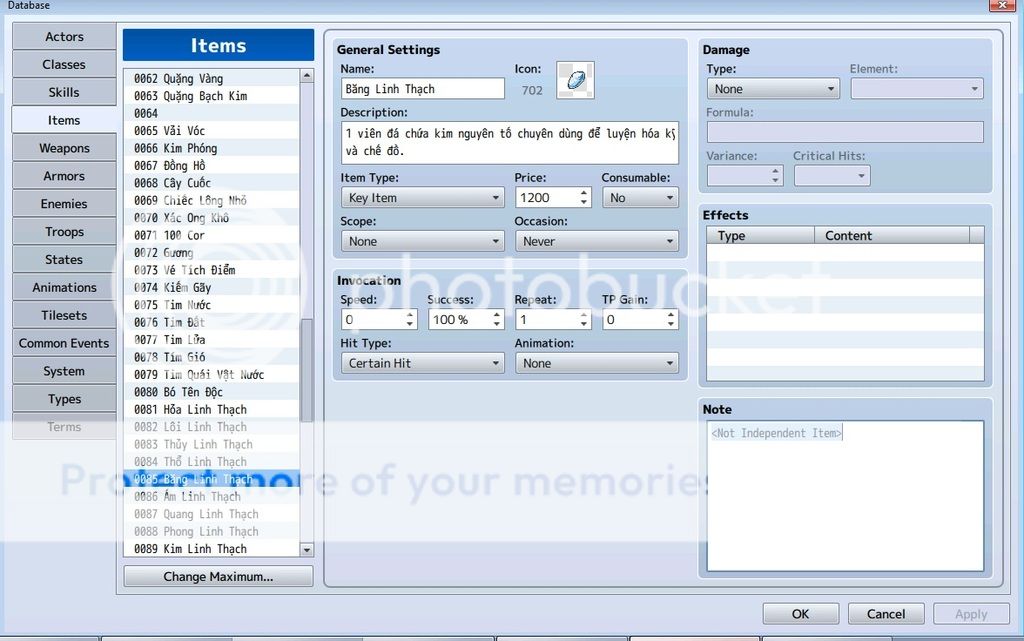The height and width of the screenshot is (641, 1024).
Task: Open the Hit Type dropdown
Action: coord(421,363)
